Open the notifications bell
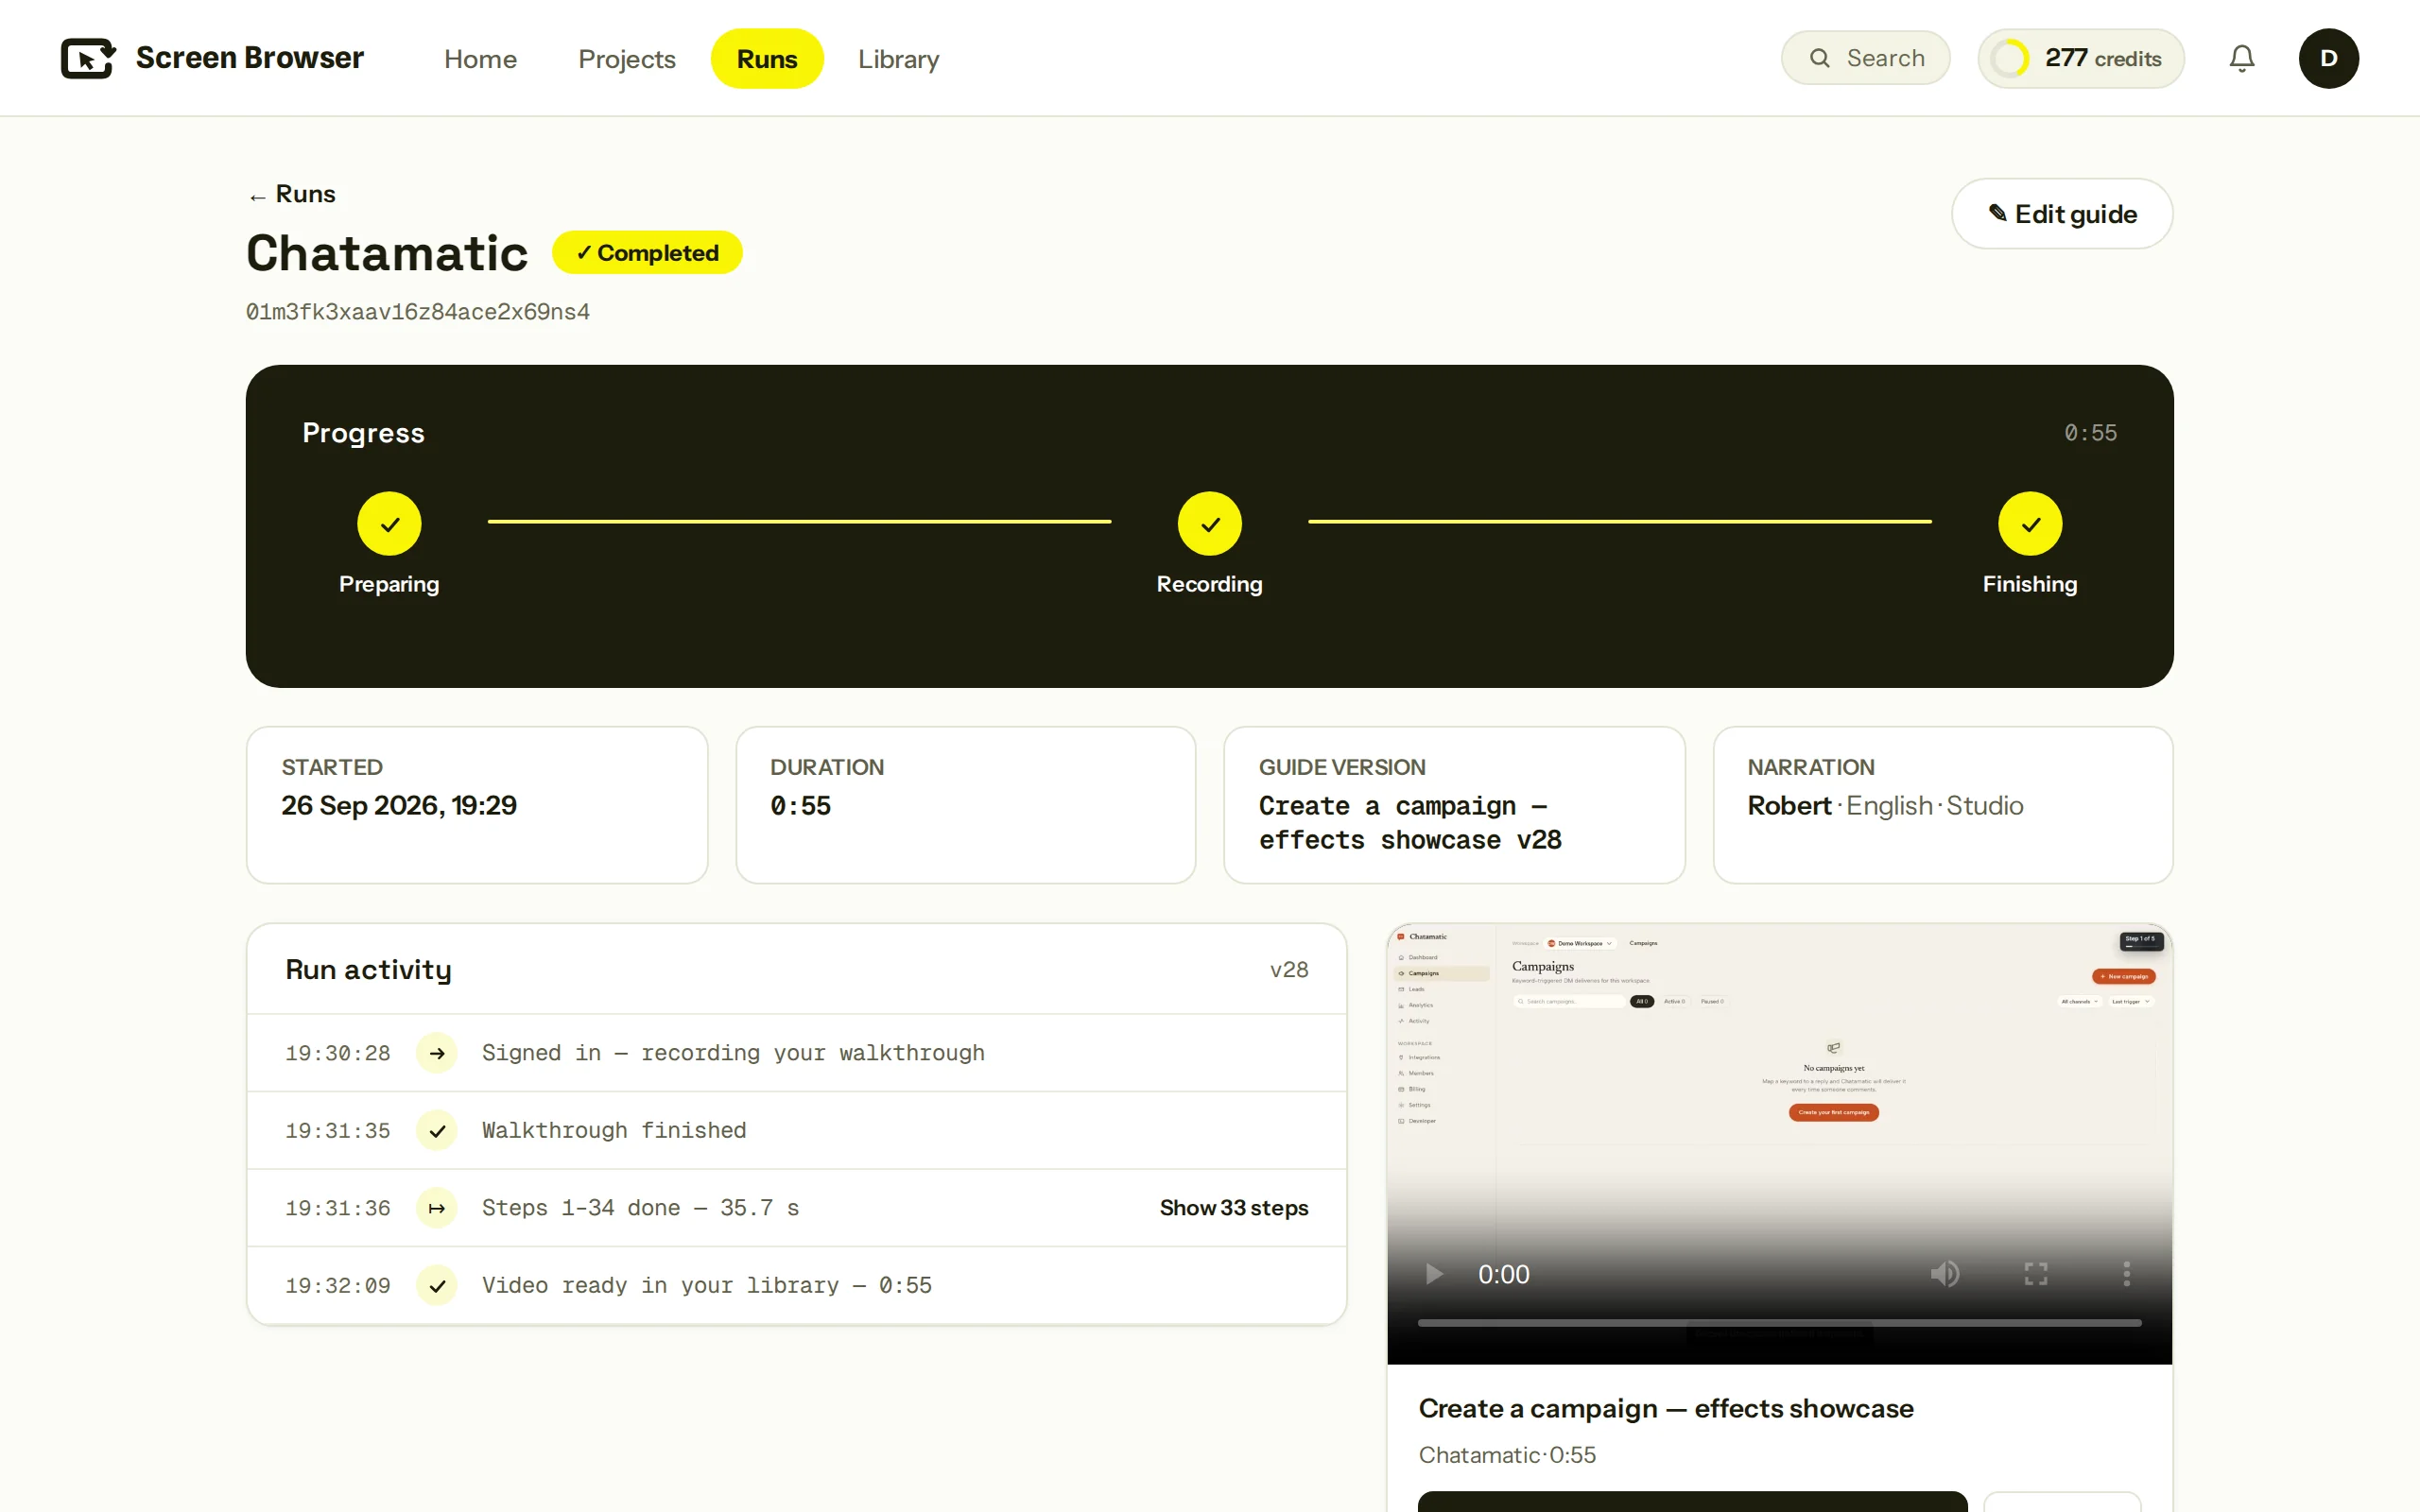This screenshot has width=2420, height=1512. point(2241,58)
